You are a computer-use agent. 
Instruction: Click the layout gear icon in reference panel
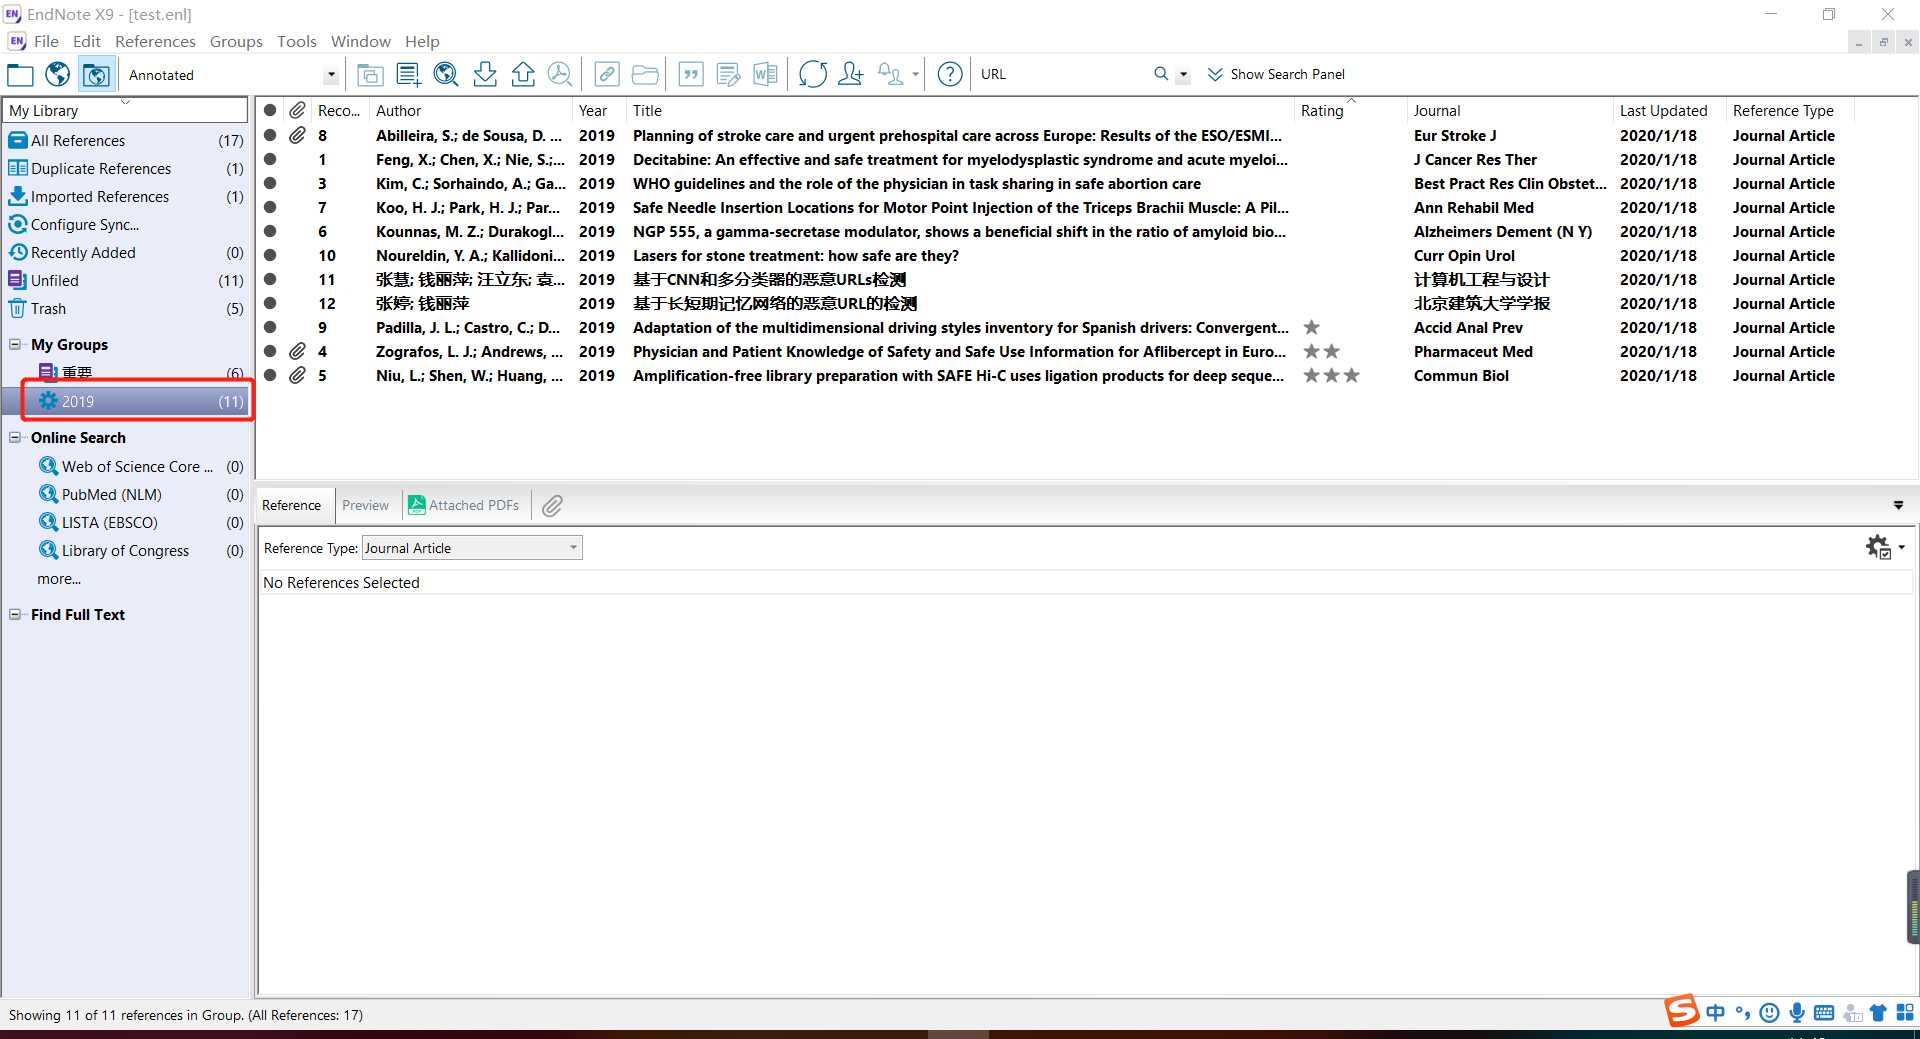point(1879,547)
